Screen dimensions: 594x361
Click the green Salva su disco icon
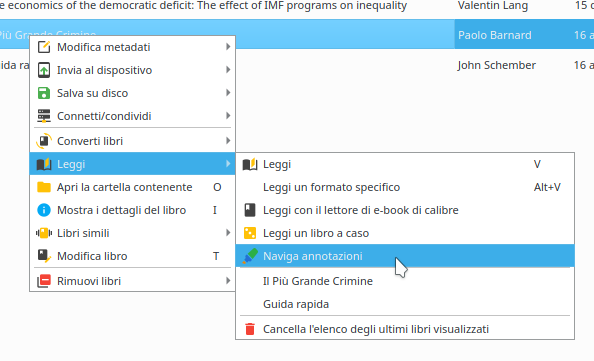(x=44, y=93)
